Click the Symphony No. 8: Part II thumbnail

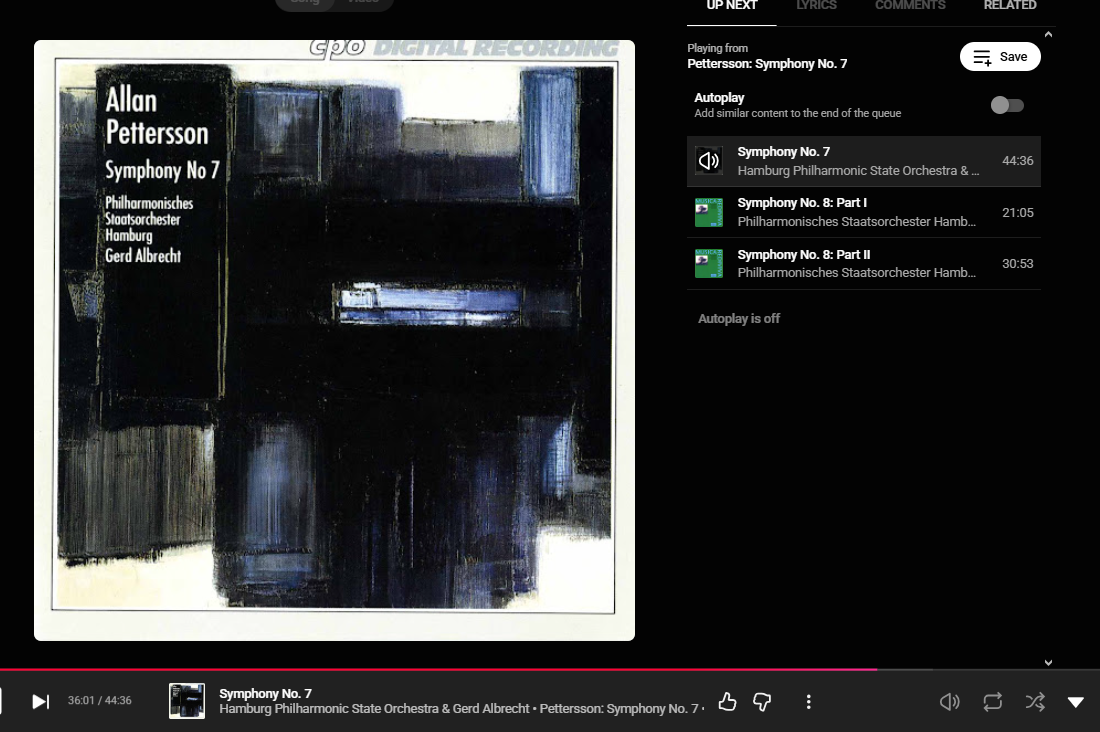pyautogui.click(x=709, y=263)
